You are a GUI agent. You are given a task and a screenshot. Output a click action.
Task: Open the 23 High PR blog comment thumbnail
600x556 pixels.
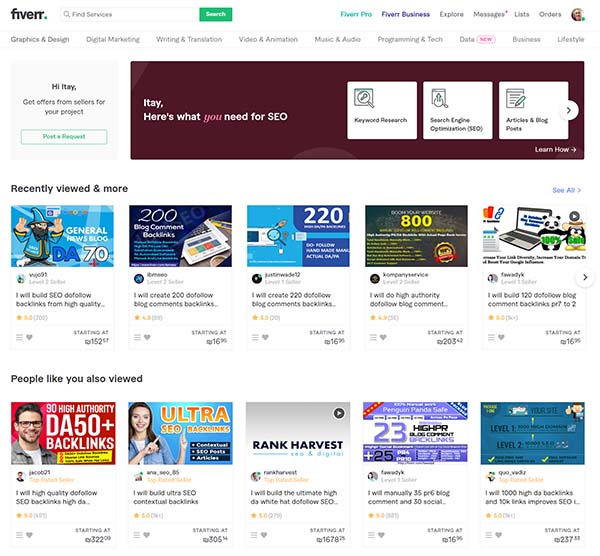[x=415, y=433]
